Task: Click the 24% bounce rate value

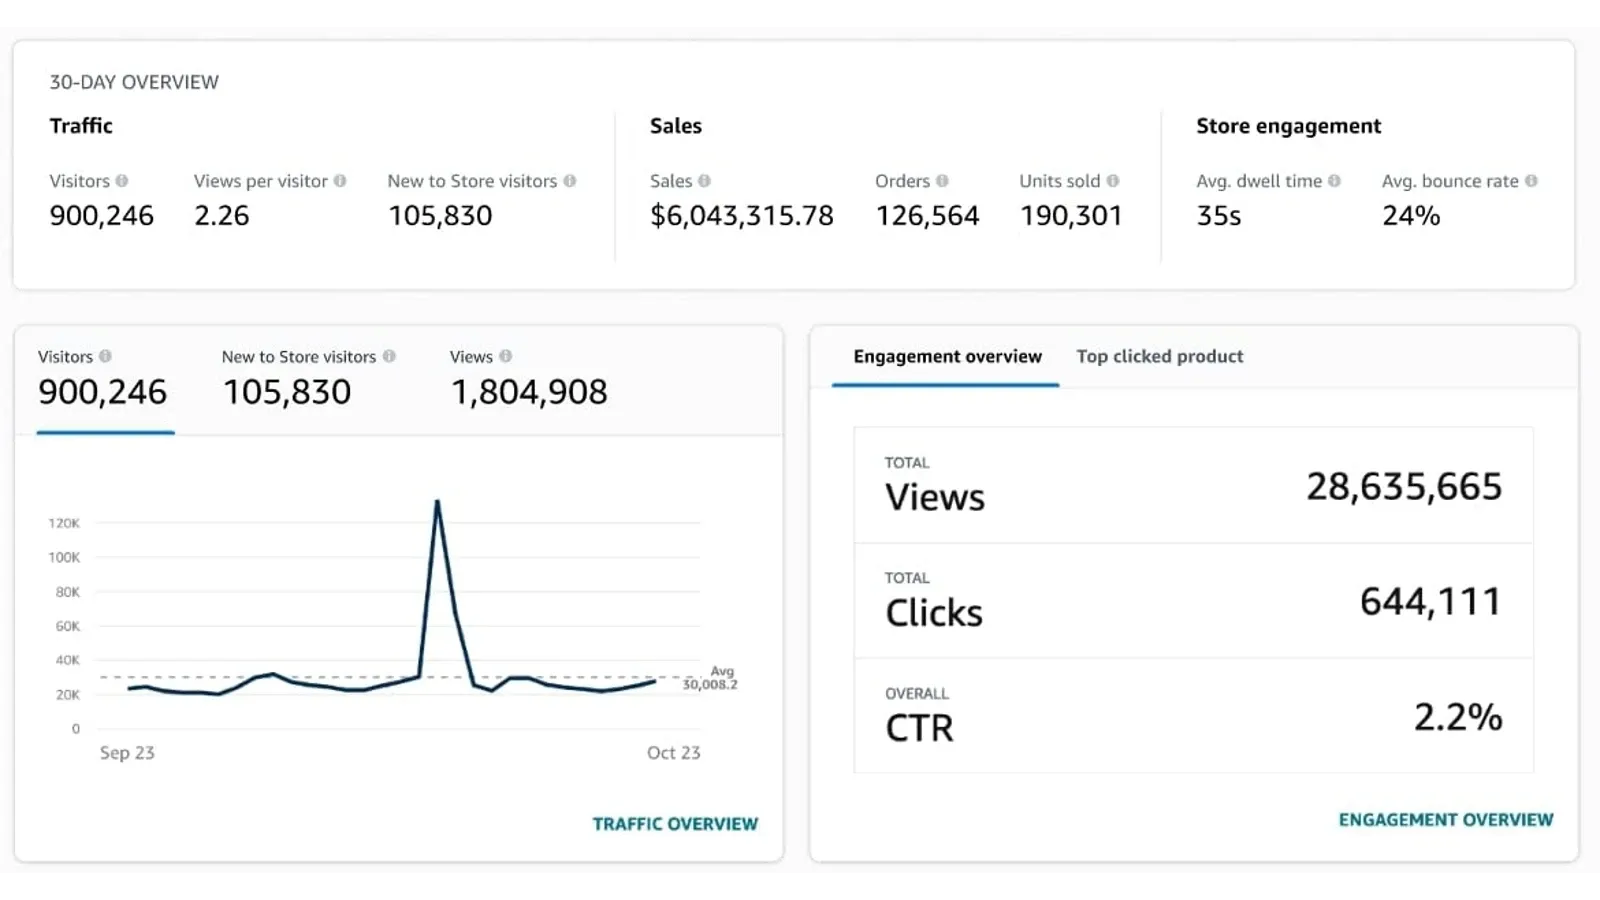Action: point(1411,216)
